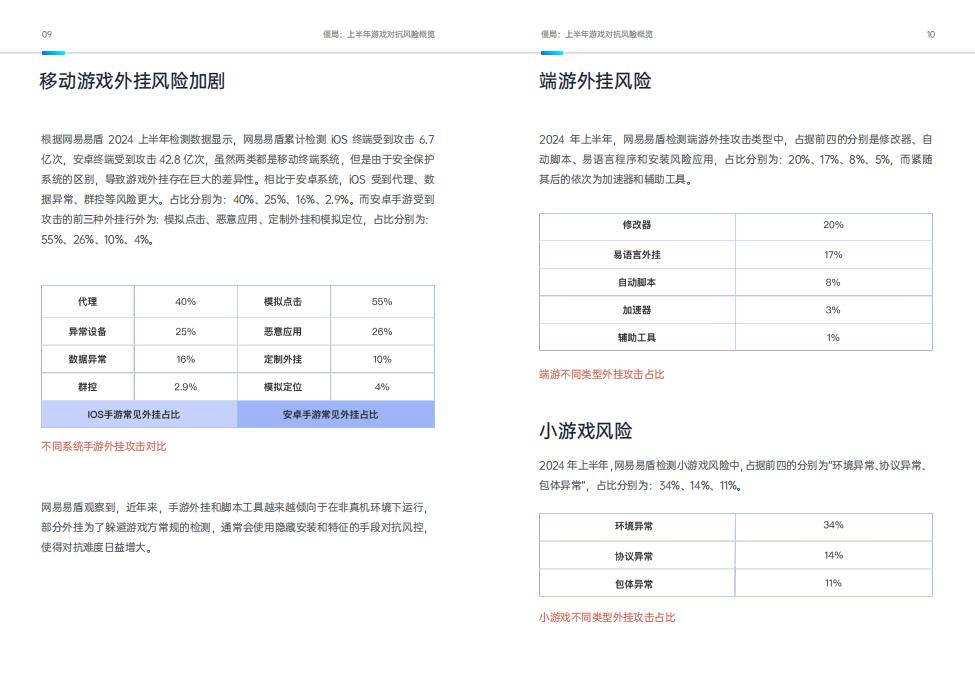Screen dimensions: 975x687
Task: Select the 2.9% cell beside 群控
Action: tap(185, 387)
